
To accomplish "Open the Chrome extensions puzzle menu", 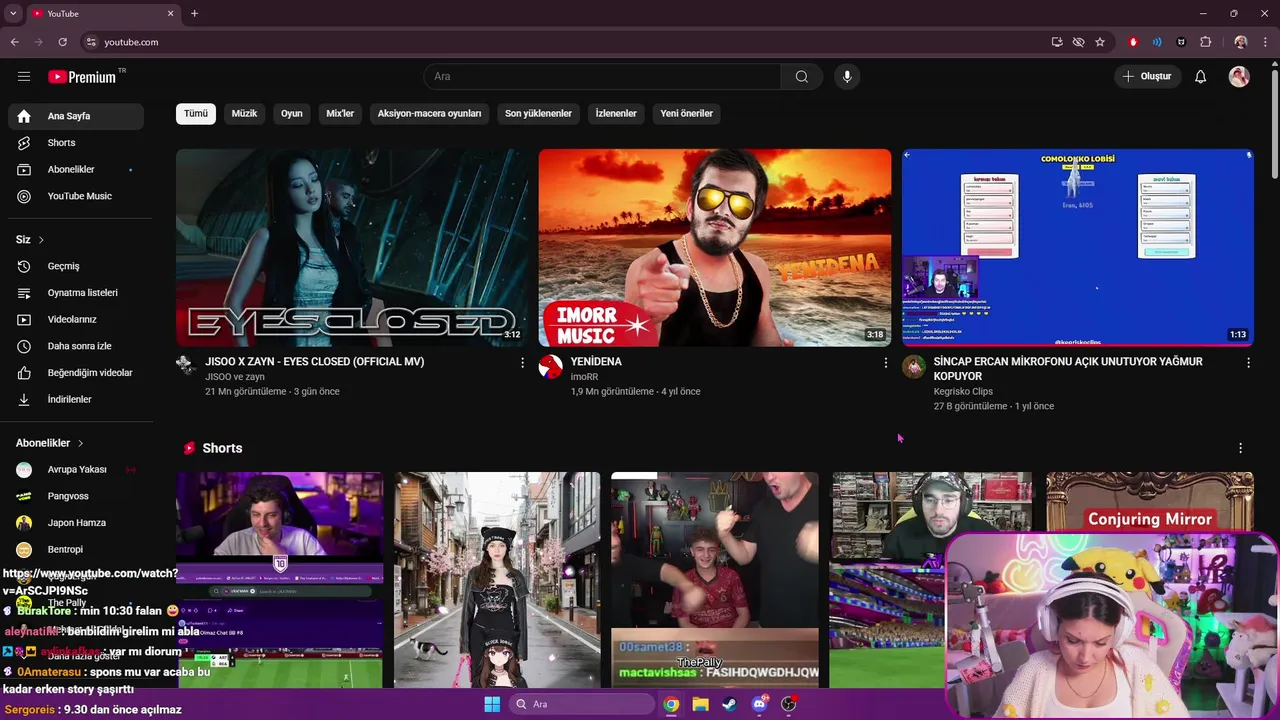I will coord(1205,42).
